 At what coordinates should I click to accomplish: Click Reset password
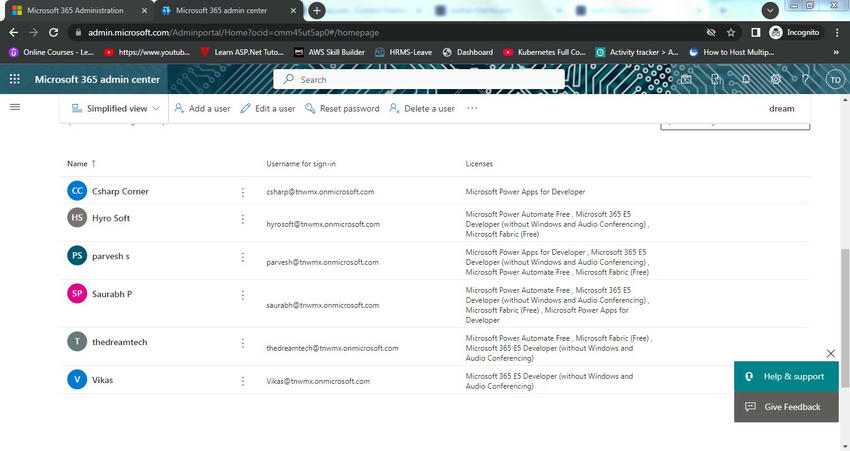tap(342, 108)
